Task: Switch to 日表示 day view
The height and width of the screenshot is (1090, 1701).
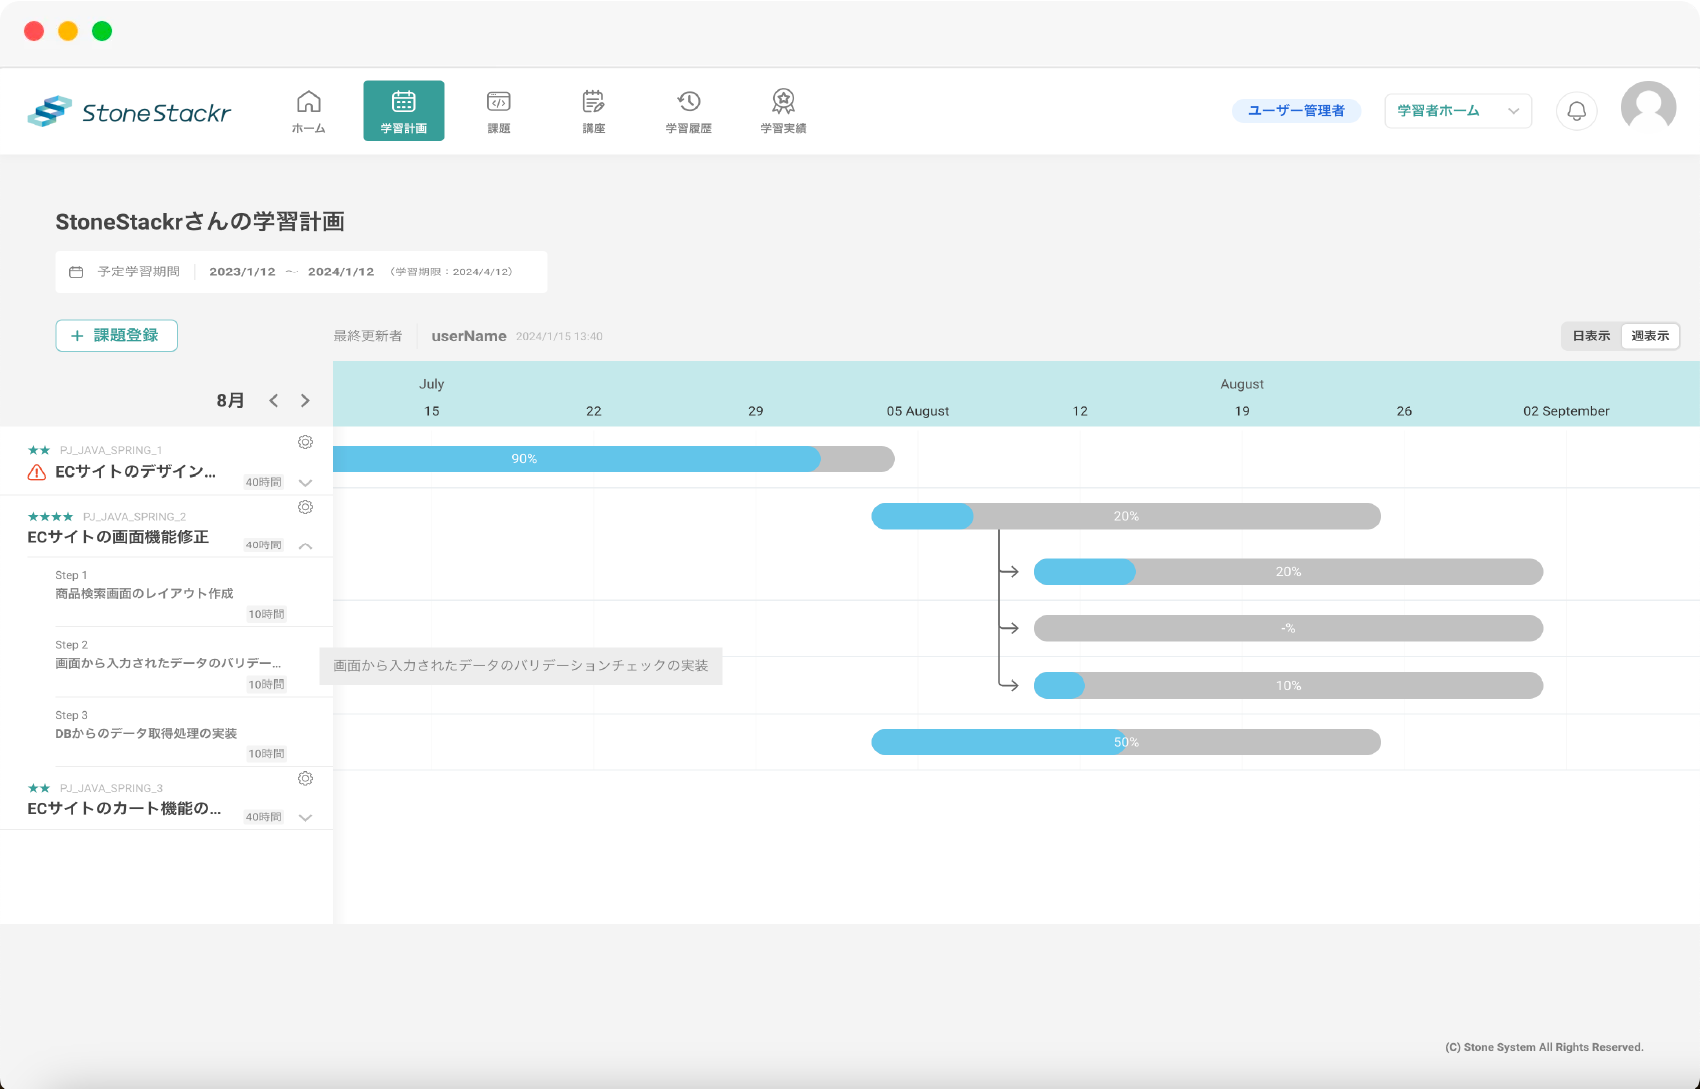Action: click(1591, 336)
